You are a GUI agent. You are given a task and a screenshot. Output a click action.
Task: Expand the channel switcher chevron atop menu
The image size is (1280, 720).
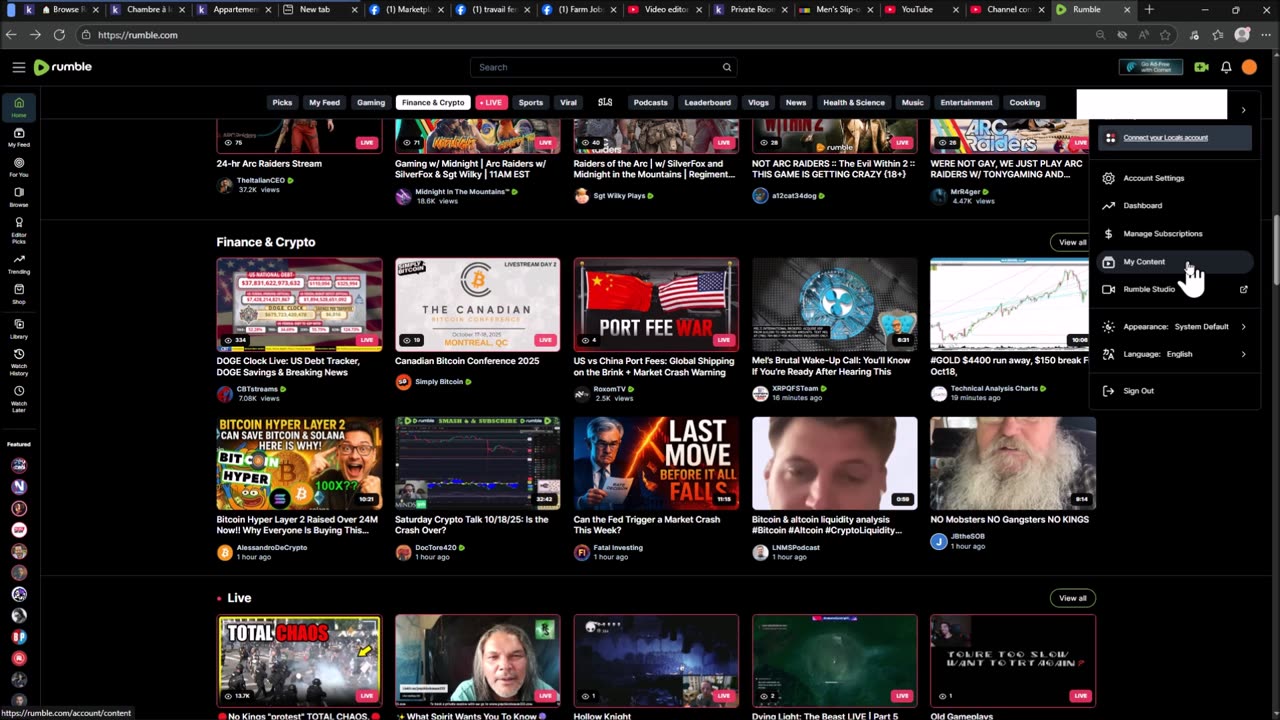point(1243,110)
